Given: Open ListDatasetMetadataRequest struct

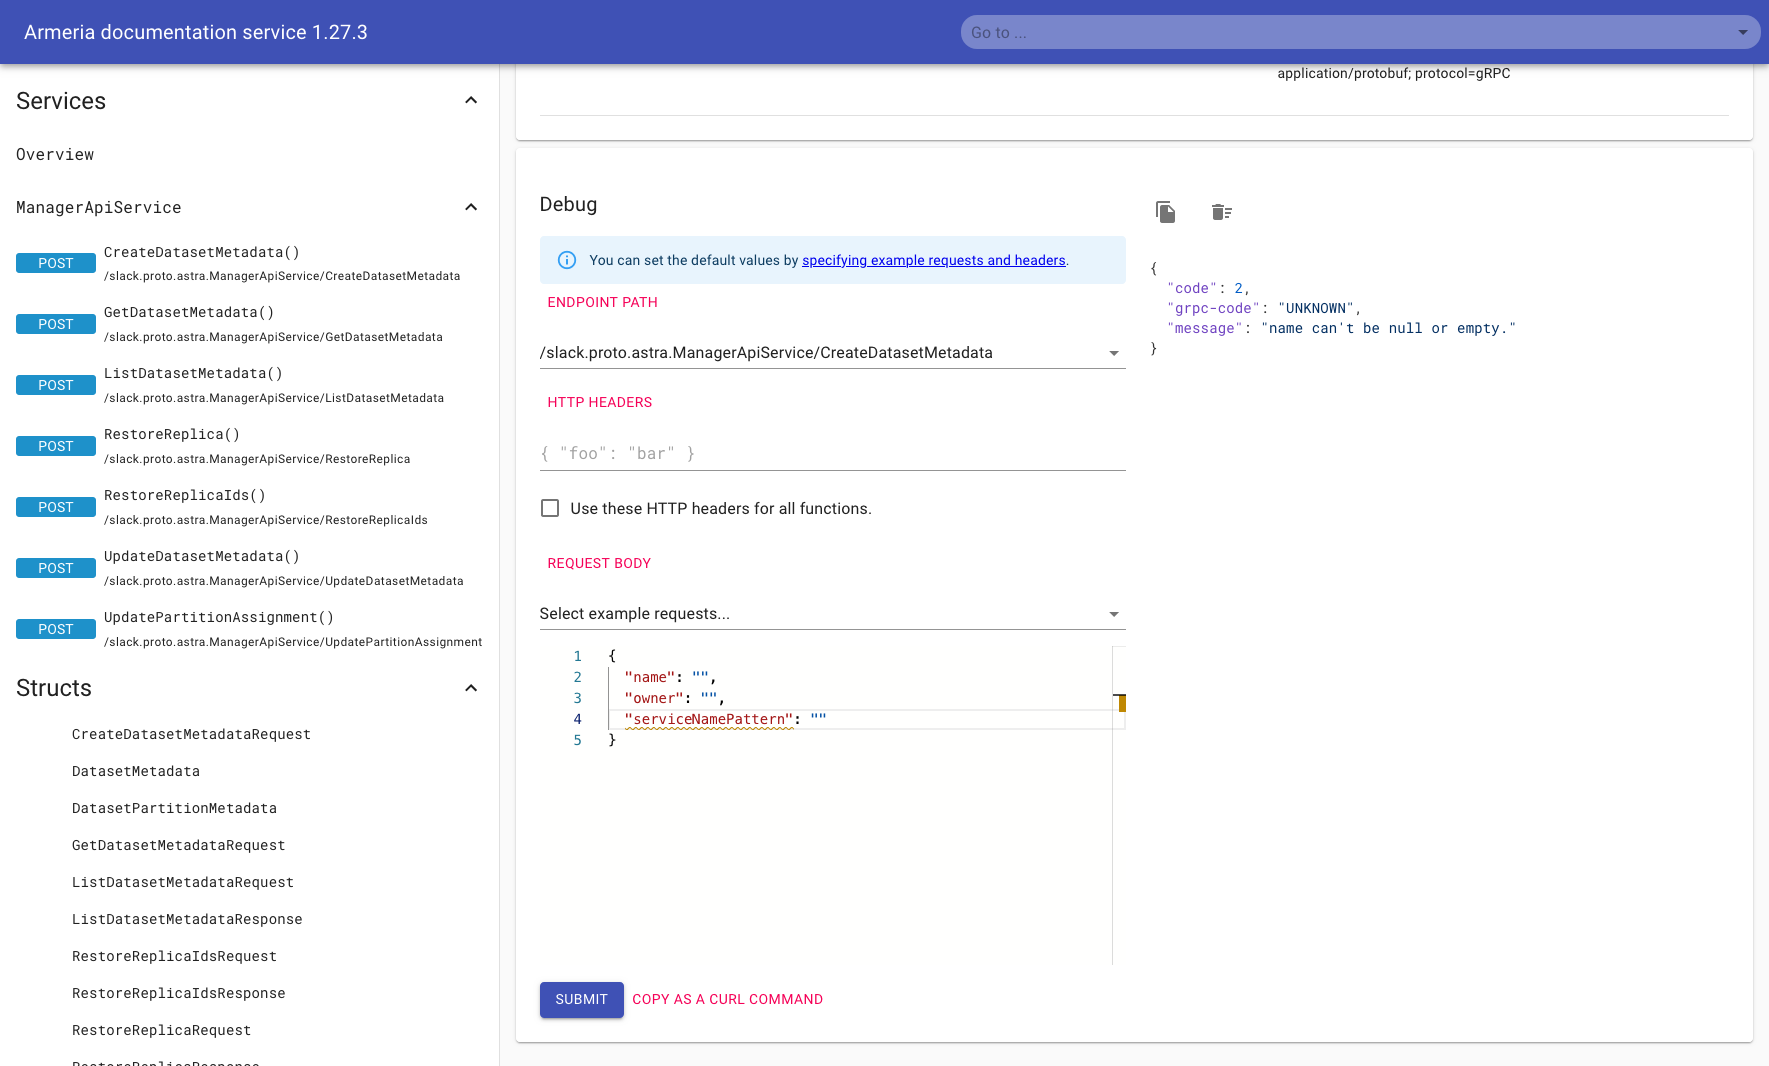Looking at the screenshot, I should (183, 882).
